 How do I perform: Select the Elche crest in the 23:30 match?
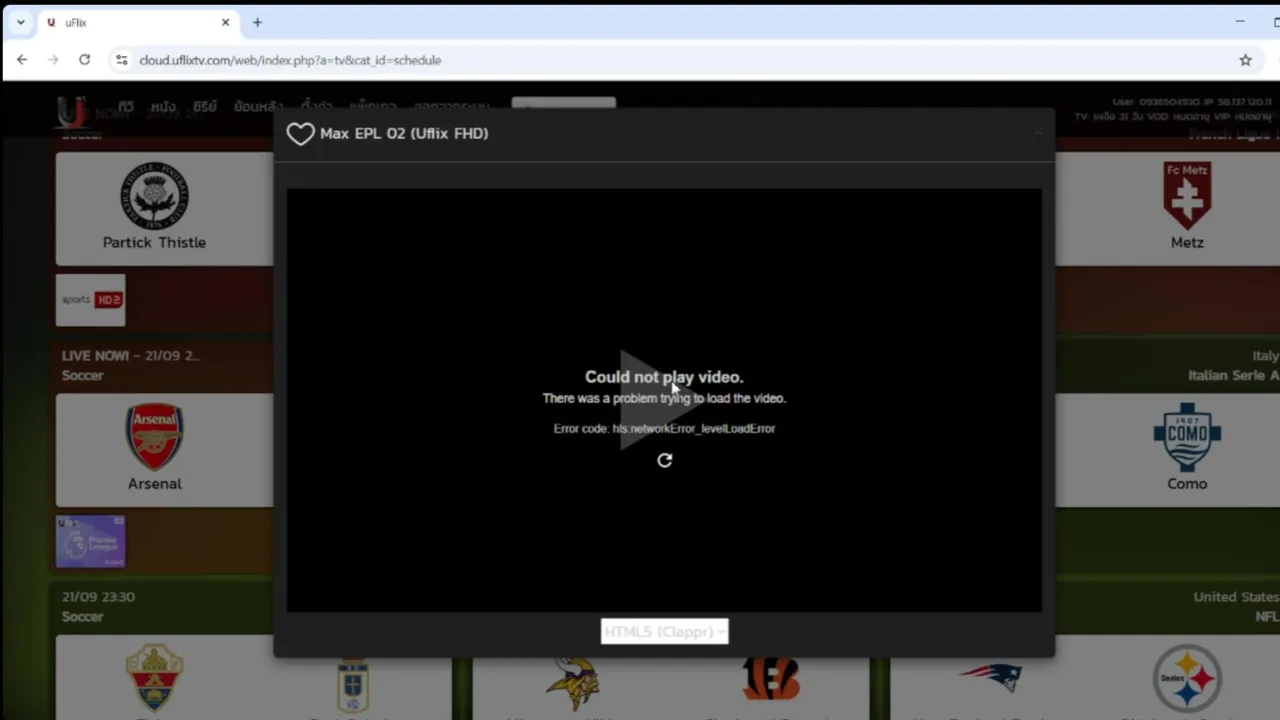pyautogui.click(x=154, y=678)
